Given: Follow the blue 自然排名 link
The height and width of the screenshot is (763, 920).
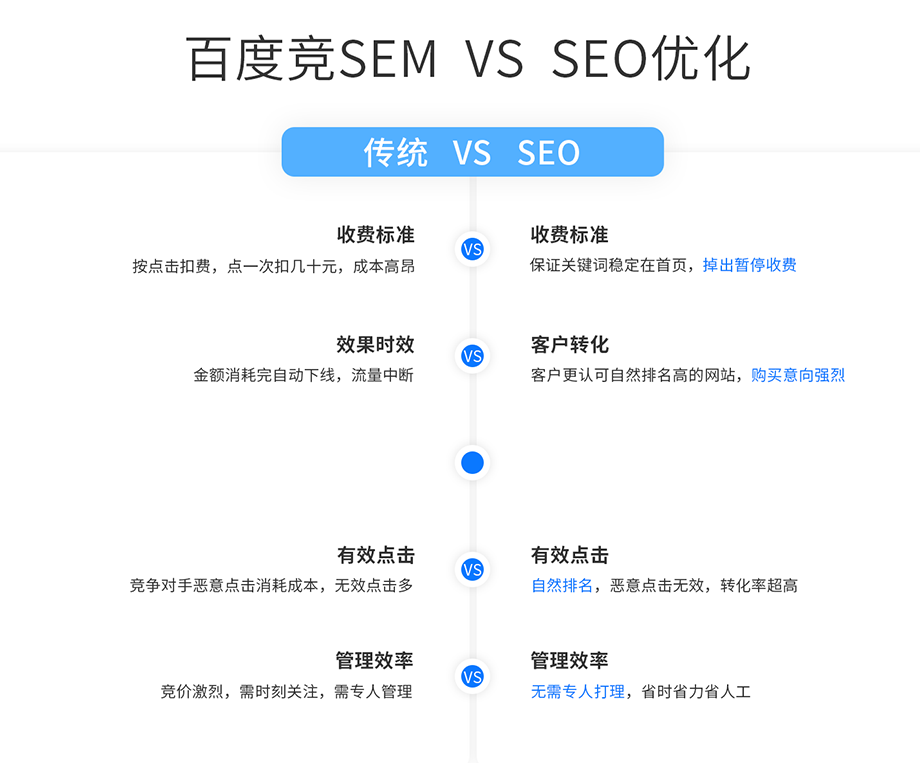Looking at the screenshot, I should [562, 585].
